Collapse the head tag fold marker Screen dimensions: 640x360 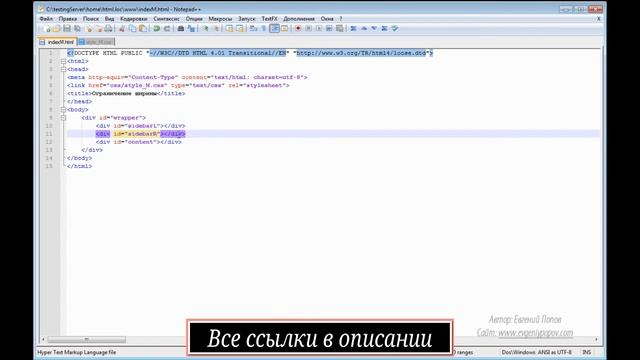click(63, 69)
